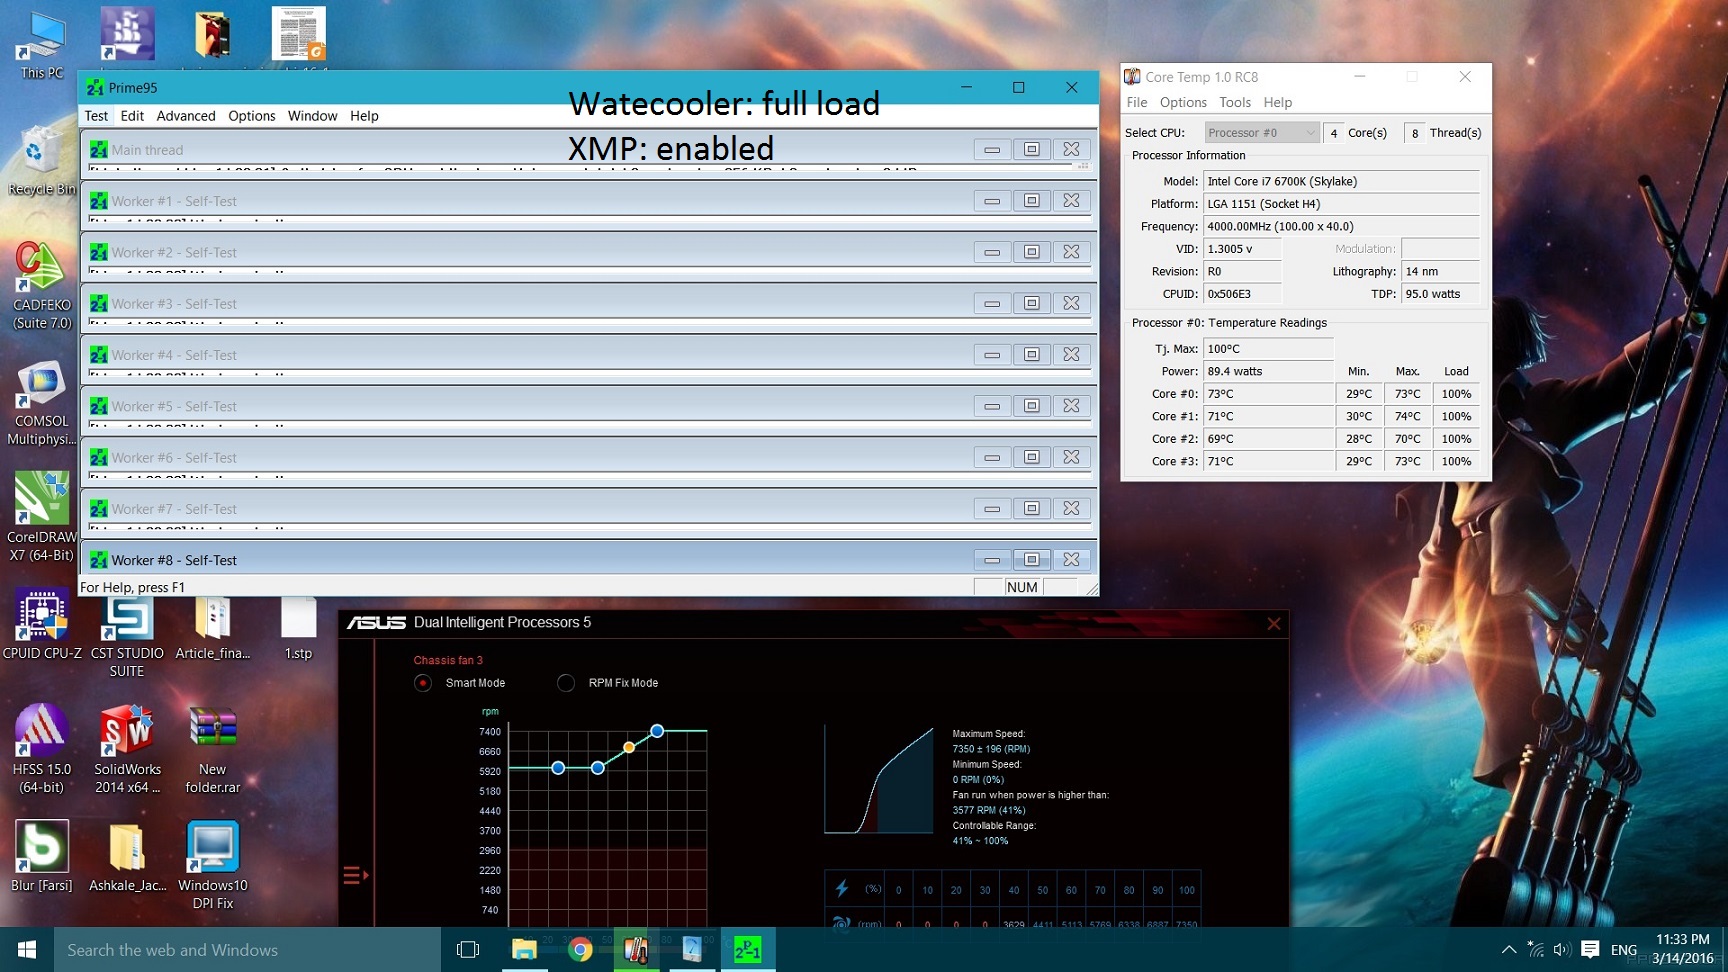Expand the side menu arrow in ASUS panel

tap(356, 876)
